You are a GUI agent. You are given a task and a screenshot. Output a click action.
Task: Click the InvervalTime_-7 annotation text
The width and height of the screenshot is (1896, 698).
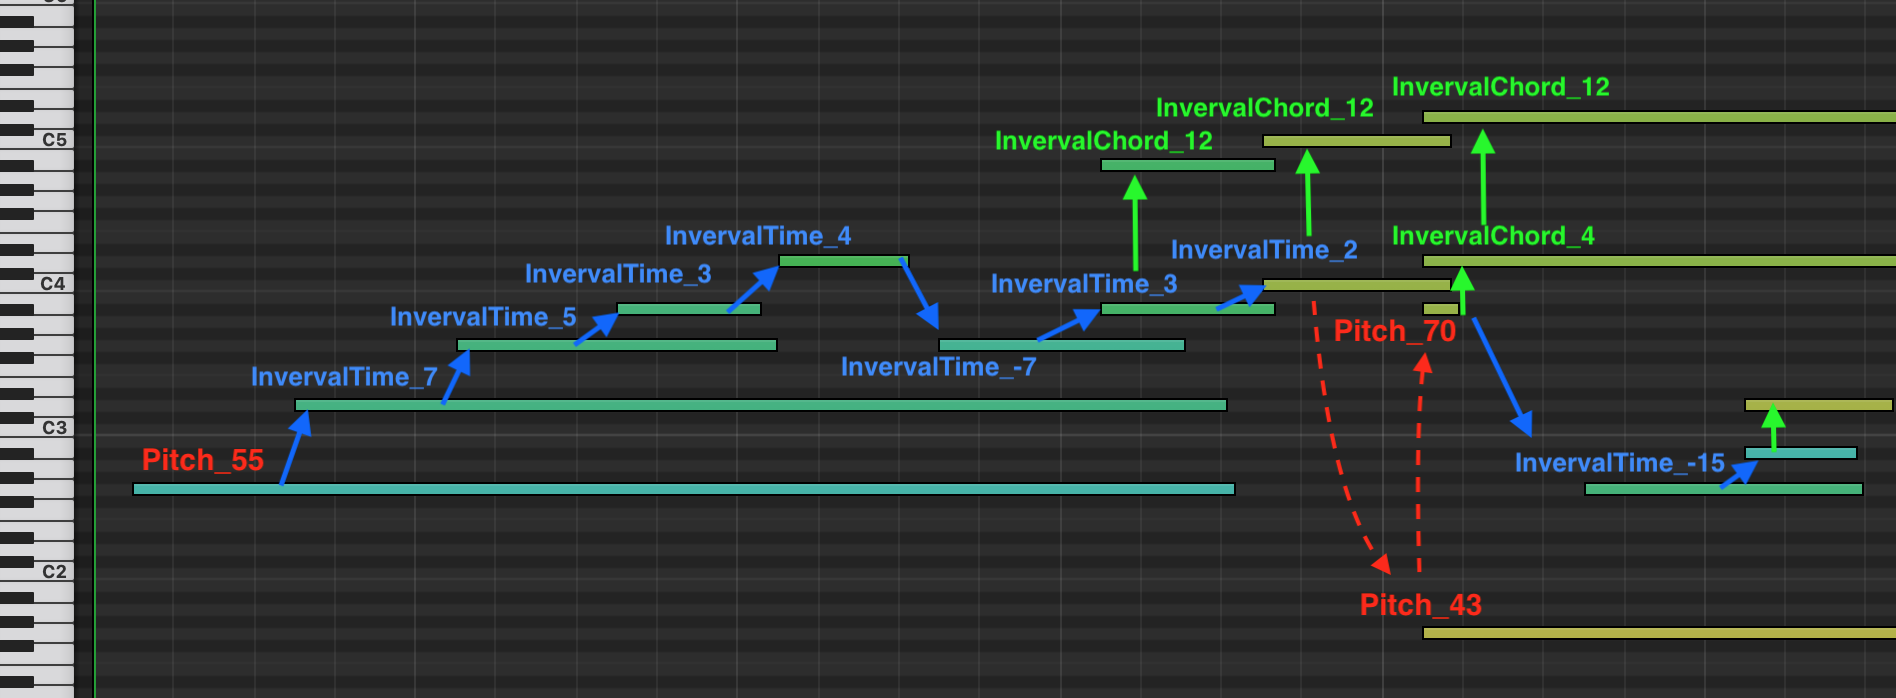click(938, 367)
